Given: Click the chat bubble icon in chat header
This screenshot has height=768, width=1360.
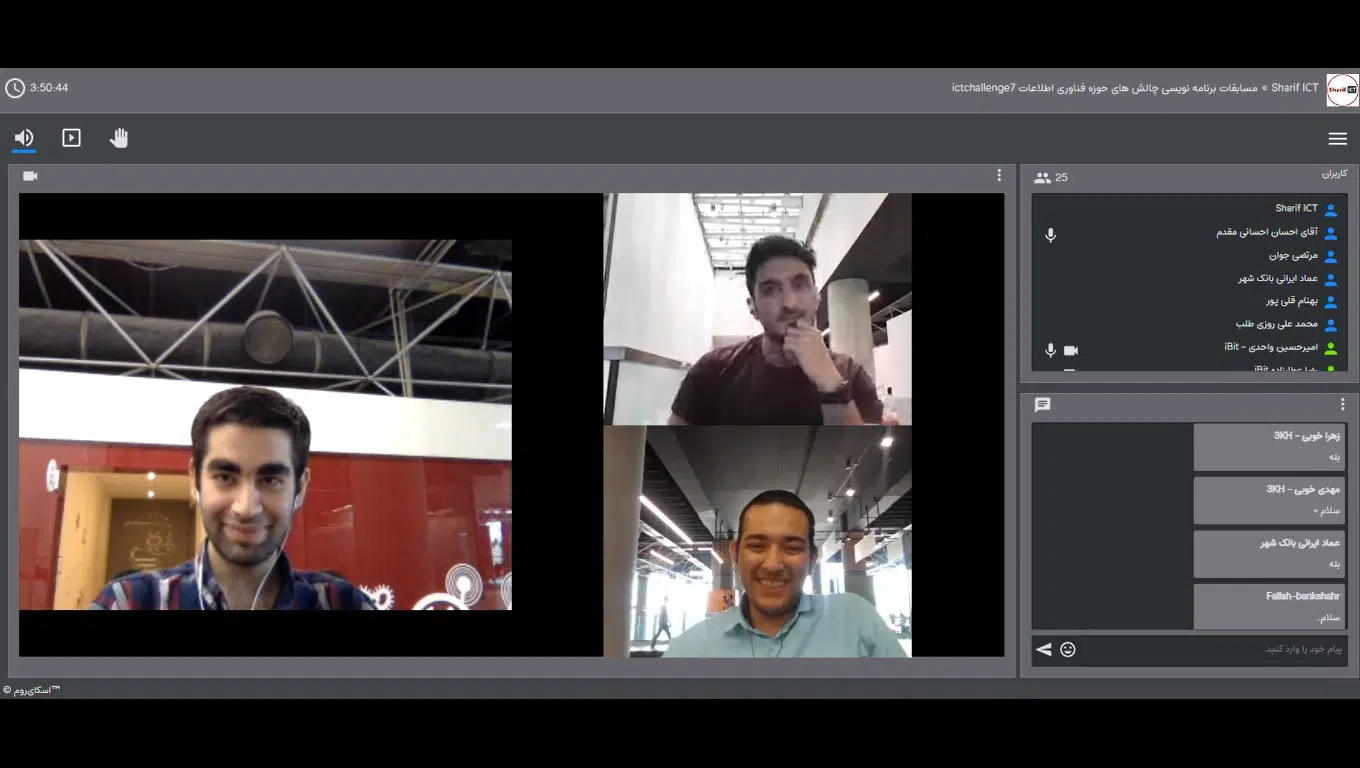Looking at the screenshot, I should pyautogui.click(x=1042, y=405).
